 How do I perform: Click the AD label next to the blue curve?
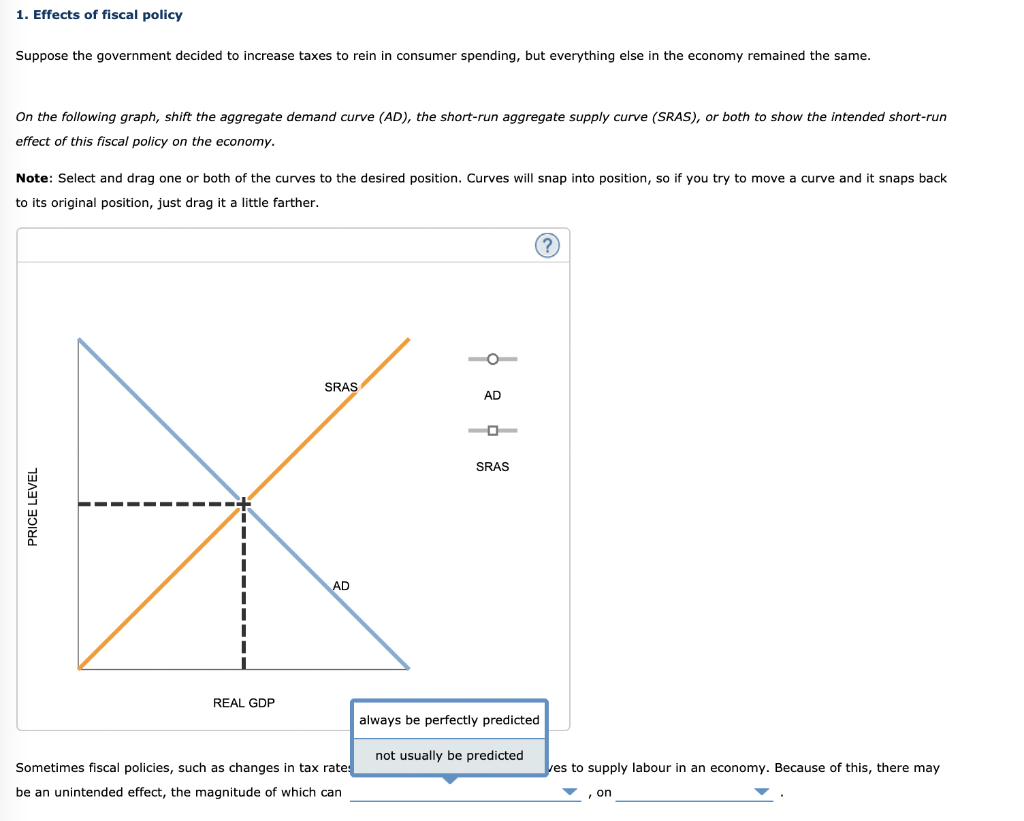coord(341,586)
